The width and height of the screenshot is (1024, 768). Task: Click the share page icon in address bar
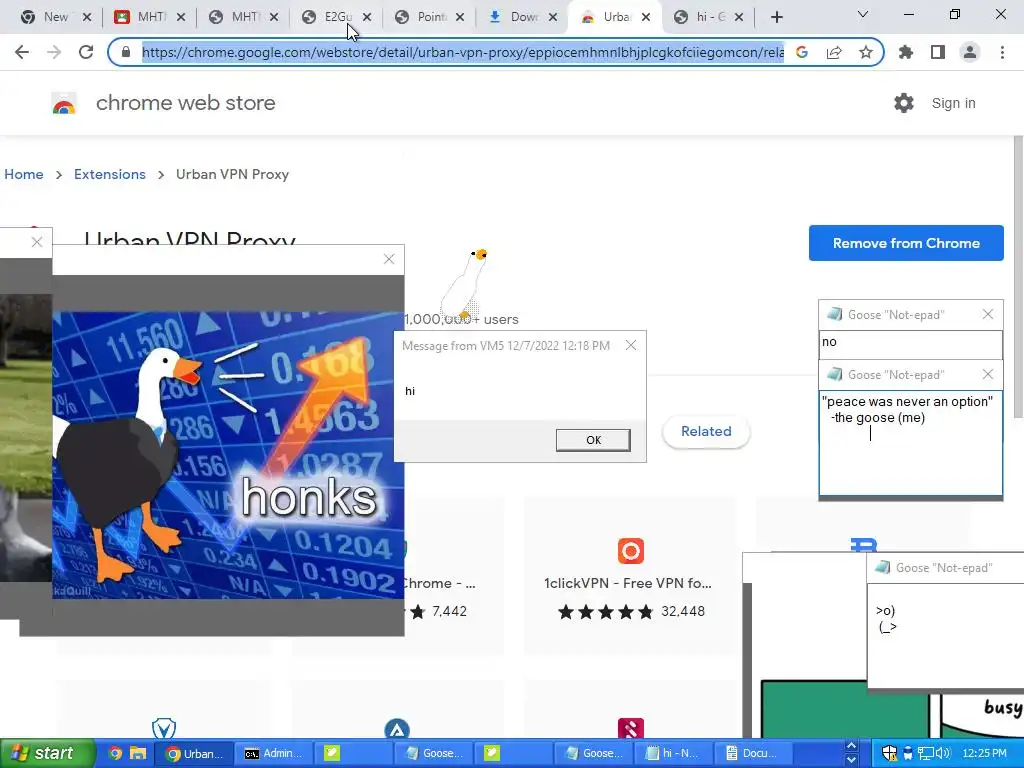(834, 52)
